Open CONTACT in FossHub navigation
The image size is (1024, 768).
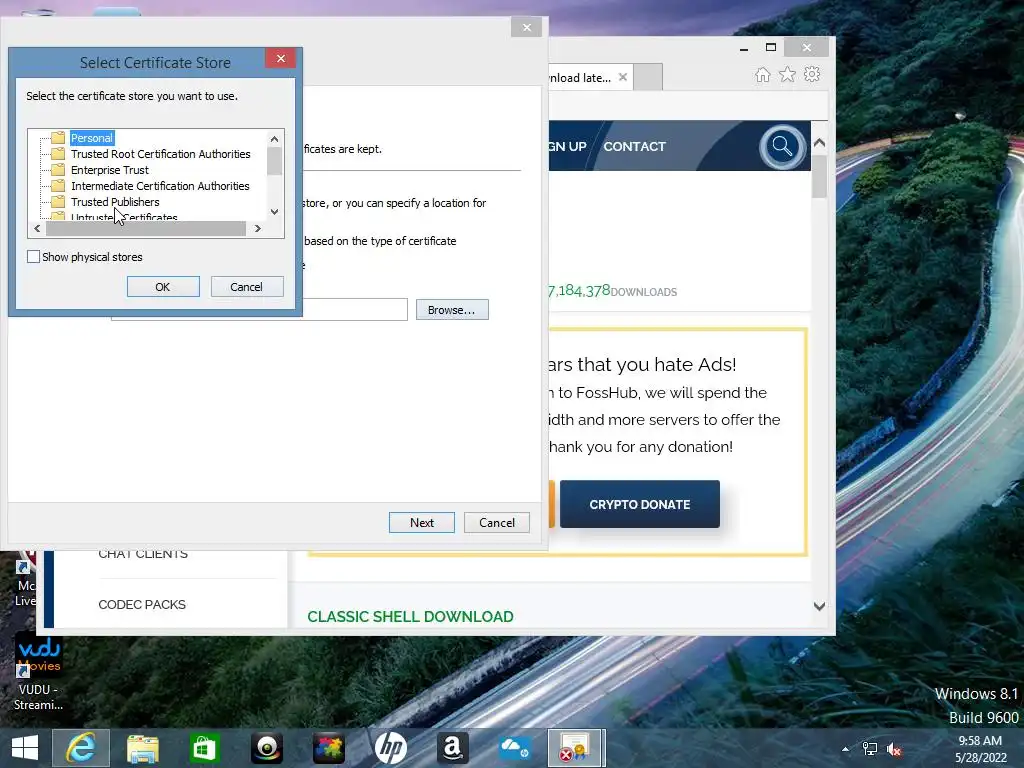[634, 146]
